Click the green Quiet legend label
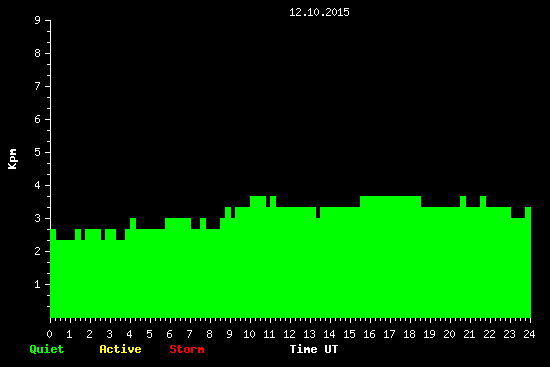550x367 pixels. point(47,349)
